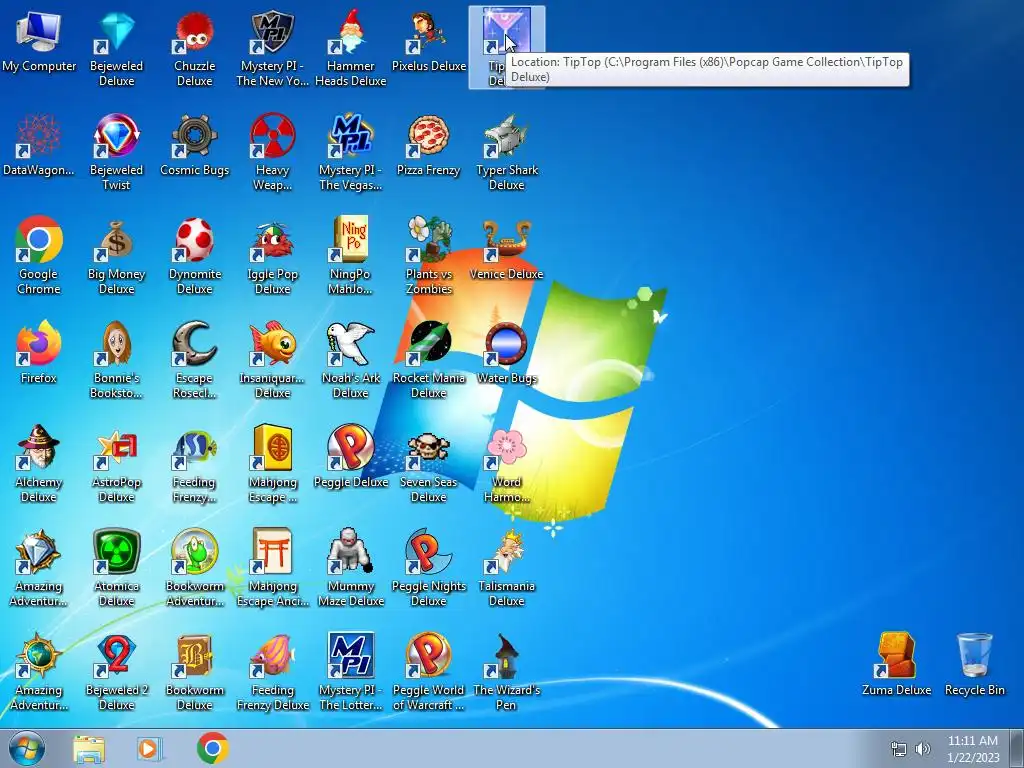Select the Peggle Nights Deluxe shortcut
Viewport: 1024px width, 768px height.
tap(428, 568)
